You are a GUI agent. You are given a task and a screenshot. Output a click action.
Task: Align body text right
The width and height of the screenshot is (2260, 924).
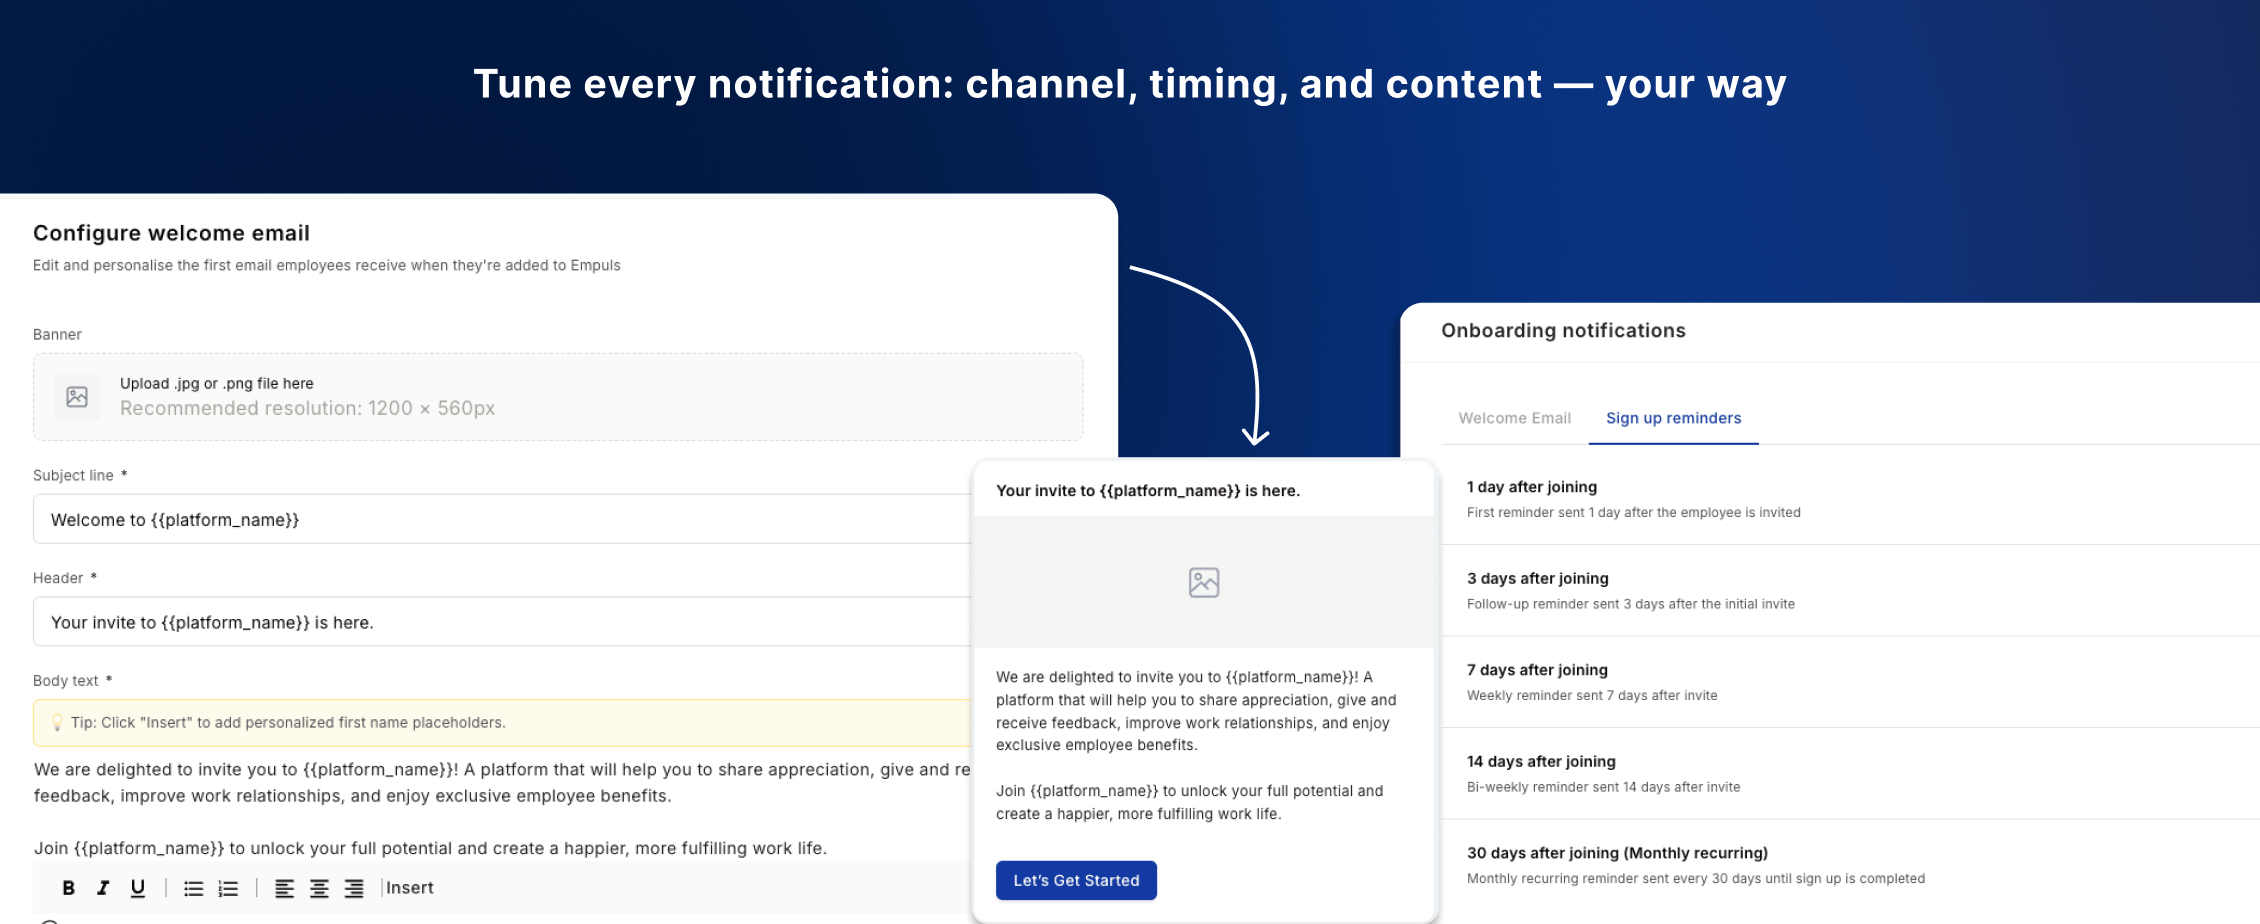[354, 888]
